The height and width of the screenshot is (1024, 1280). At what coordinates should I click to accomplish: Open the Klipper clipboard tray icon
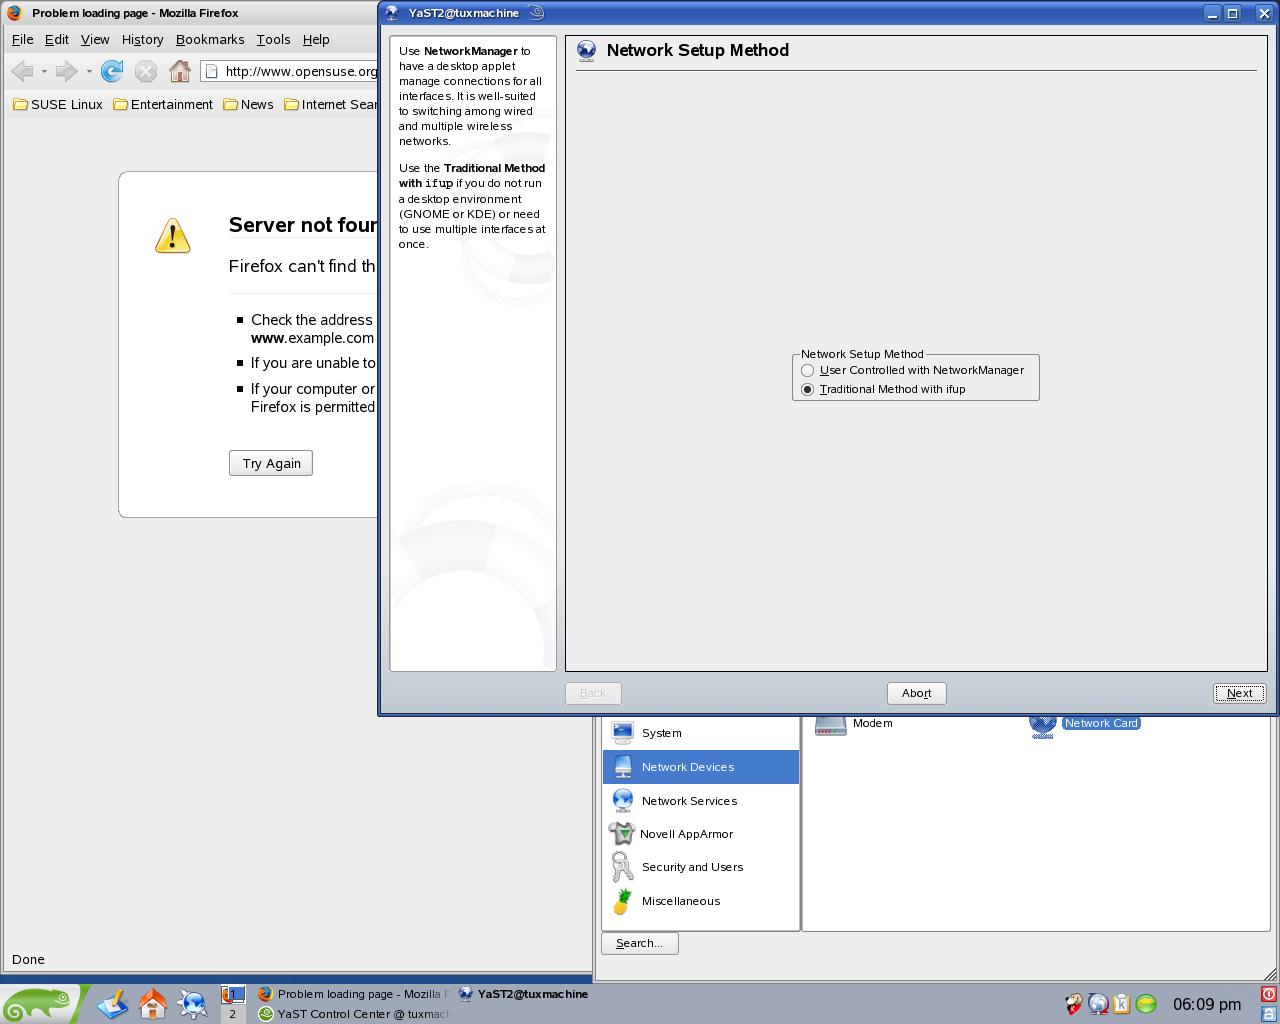coord(1122,1003)
